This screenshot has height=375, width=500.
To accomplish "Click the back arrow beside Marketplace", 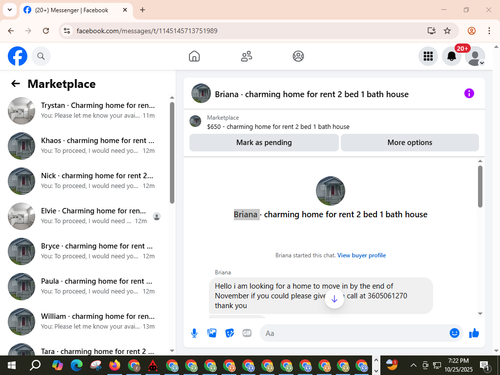I will [x=15, y=84].
